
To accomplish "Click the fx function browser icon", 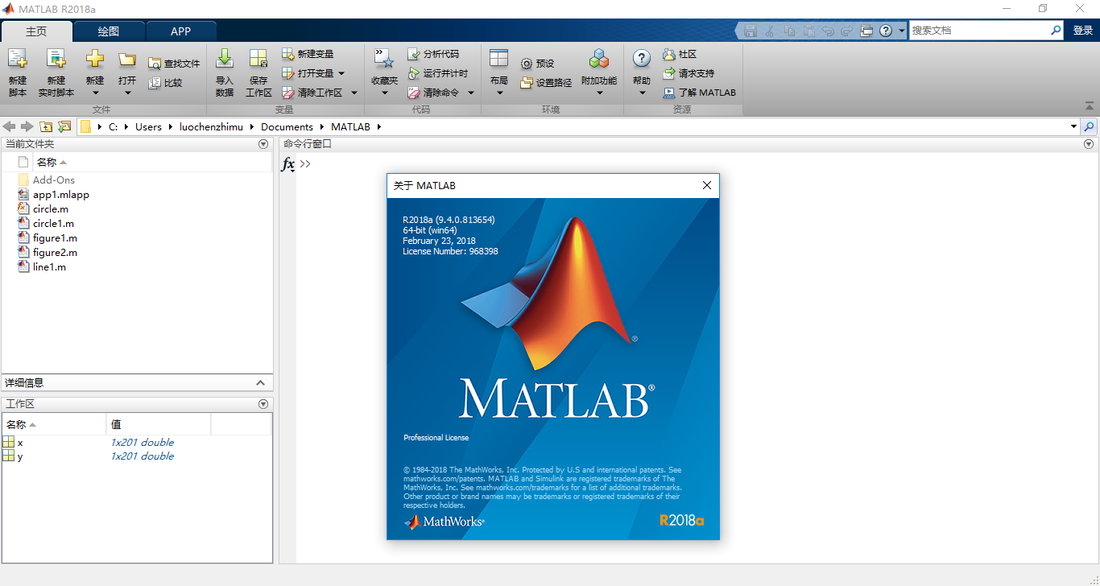I will click(x=288, y=164).
